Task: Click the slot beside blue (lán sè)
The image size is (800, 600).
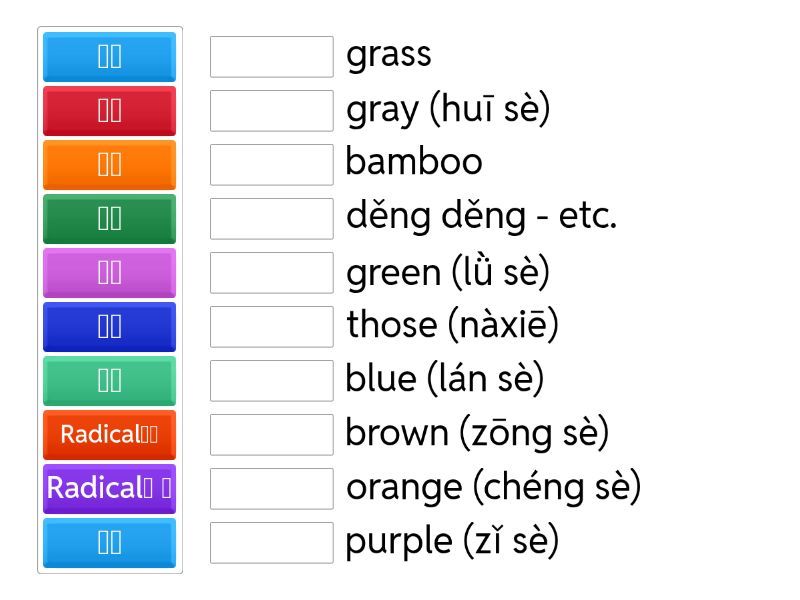Action: click(x=271, y=380)
